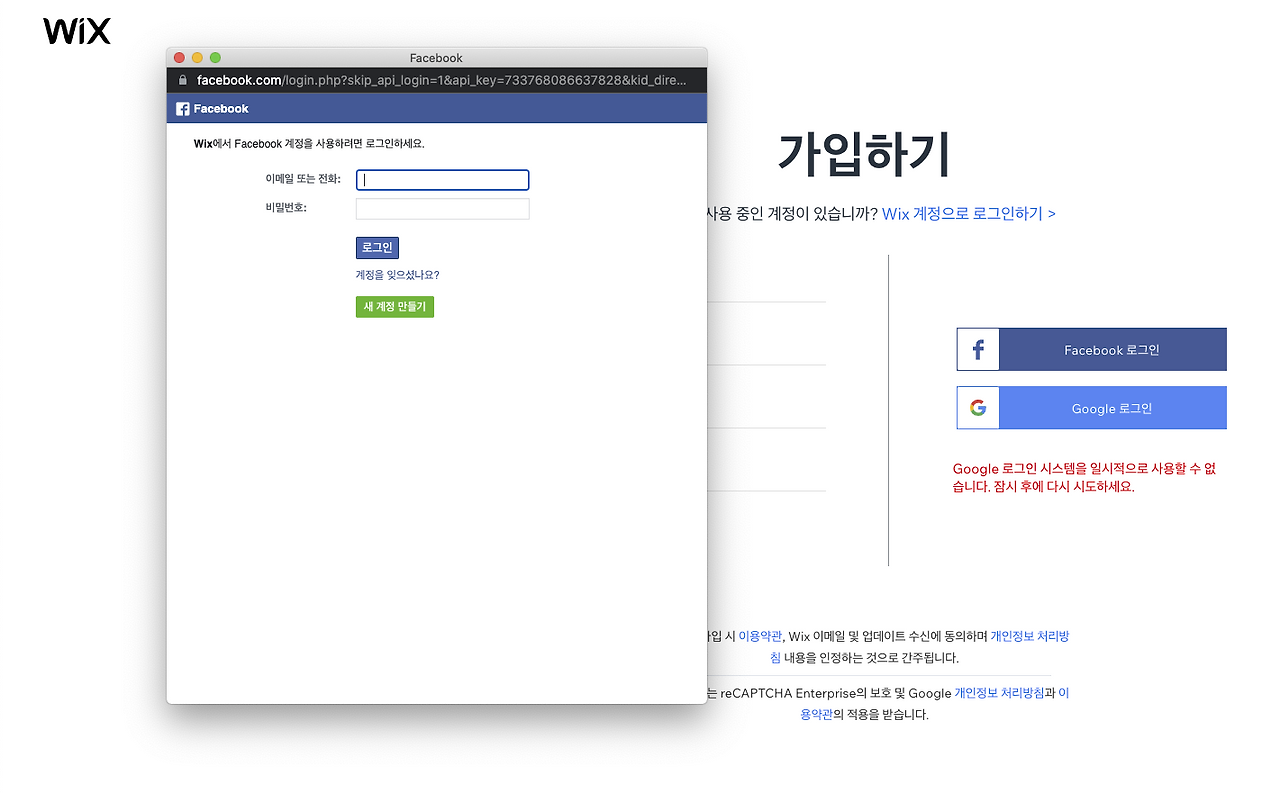Screen dimensions: 1280x793
Task: Click the Facebook window title bar text
Action: [436, 58]
